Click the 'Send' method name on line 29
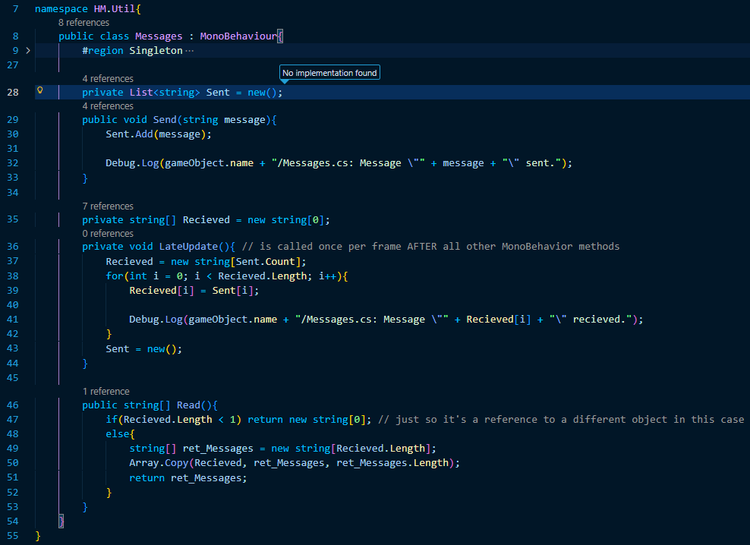 165,120
